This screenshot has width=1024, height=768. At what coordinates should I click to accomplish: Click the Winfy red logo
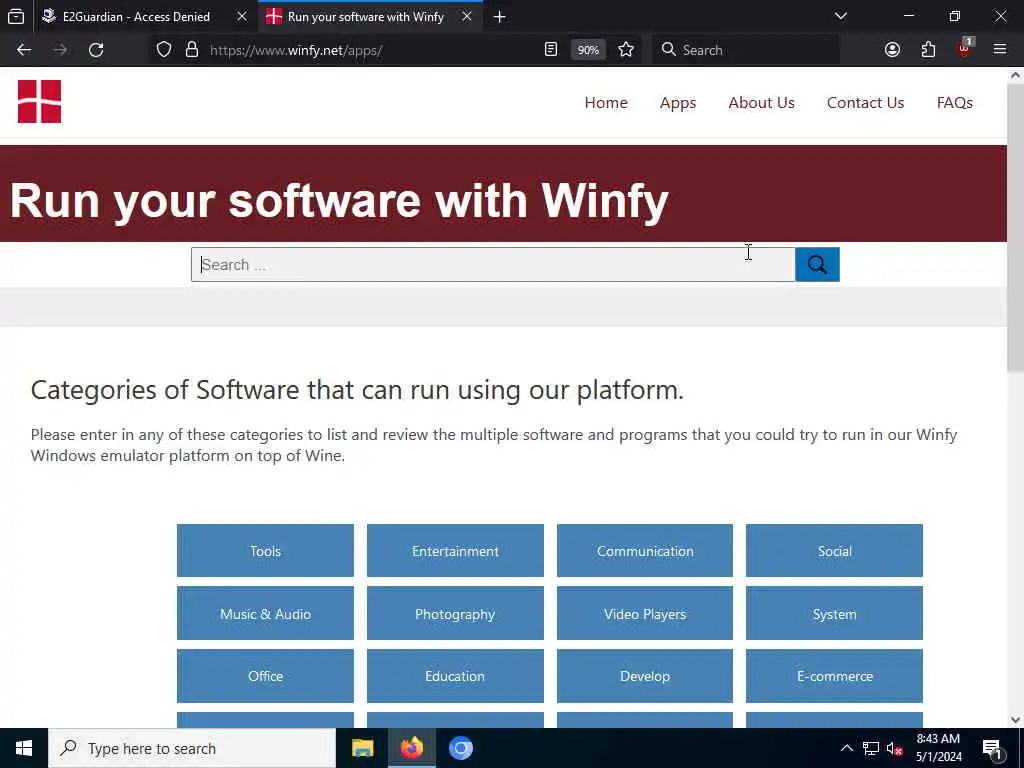point(39,101)
